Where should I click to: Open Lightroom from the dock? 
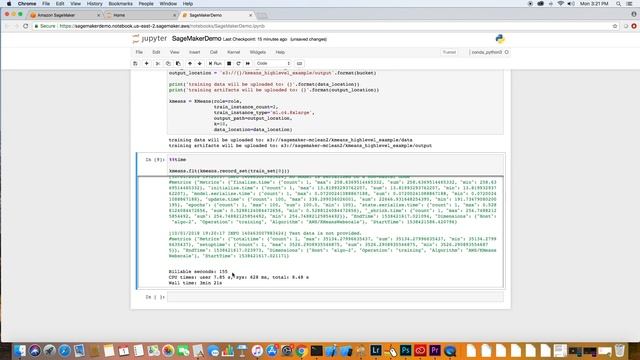[x=376, y=351]
